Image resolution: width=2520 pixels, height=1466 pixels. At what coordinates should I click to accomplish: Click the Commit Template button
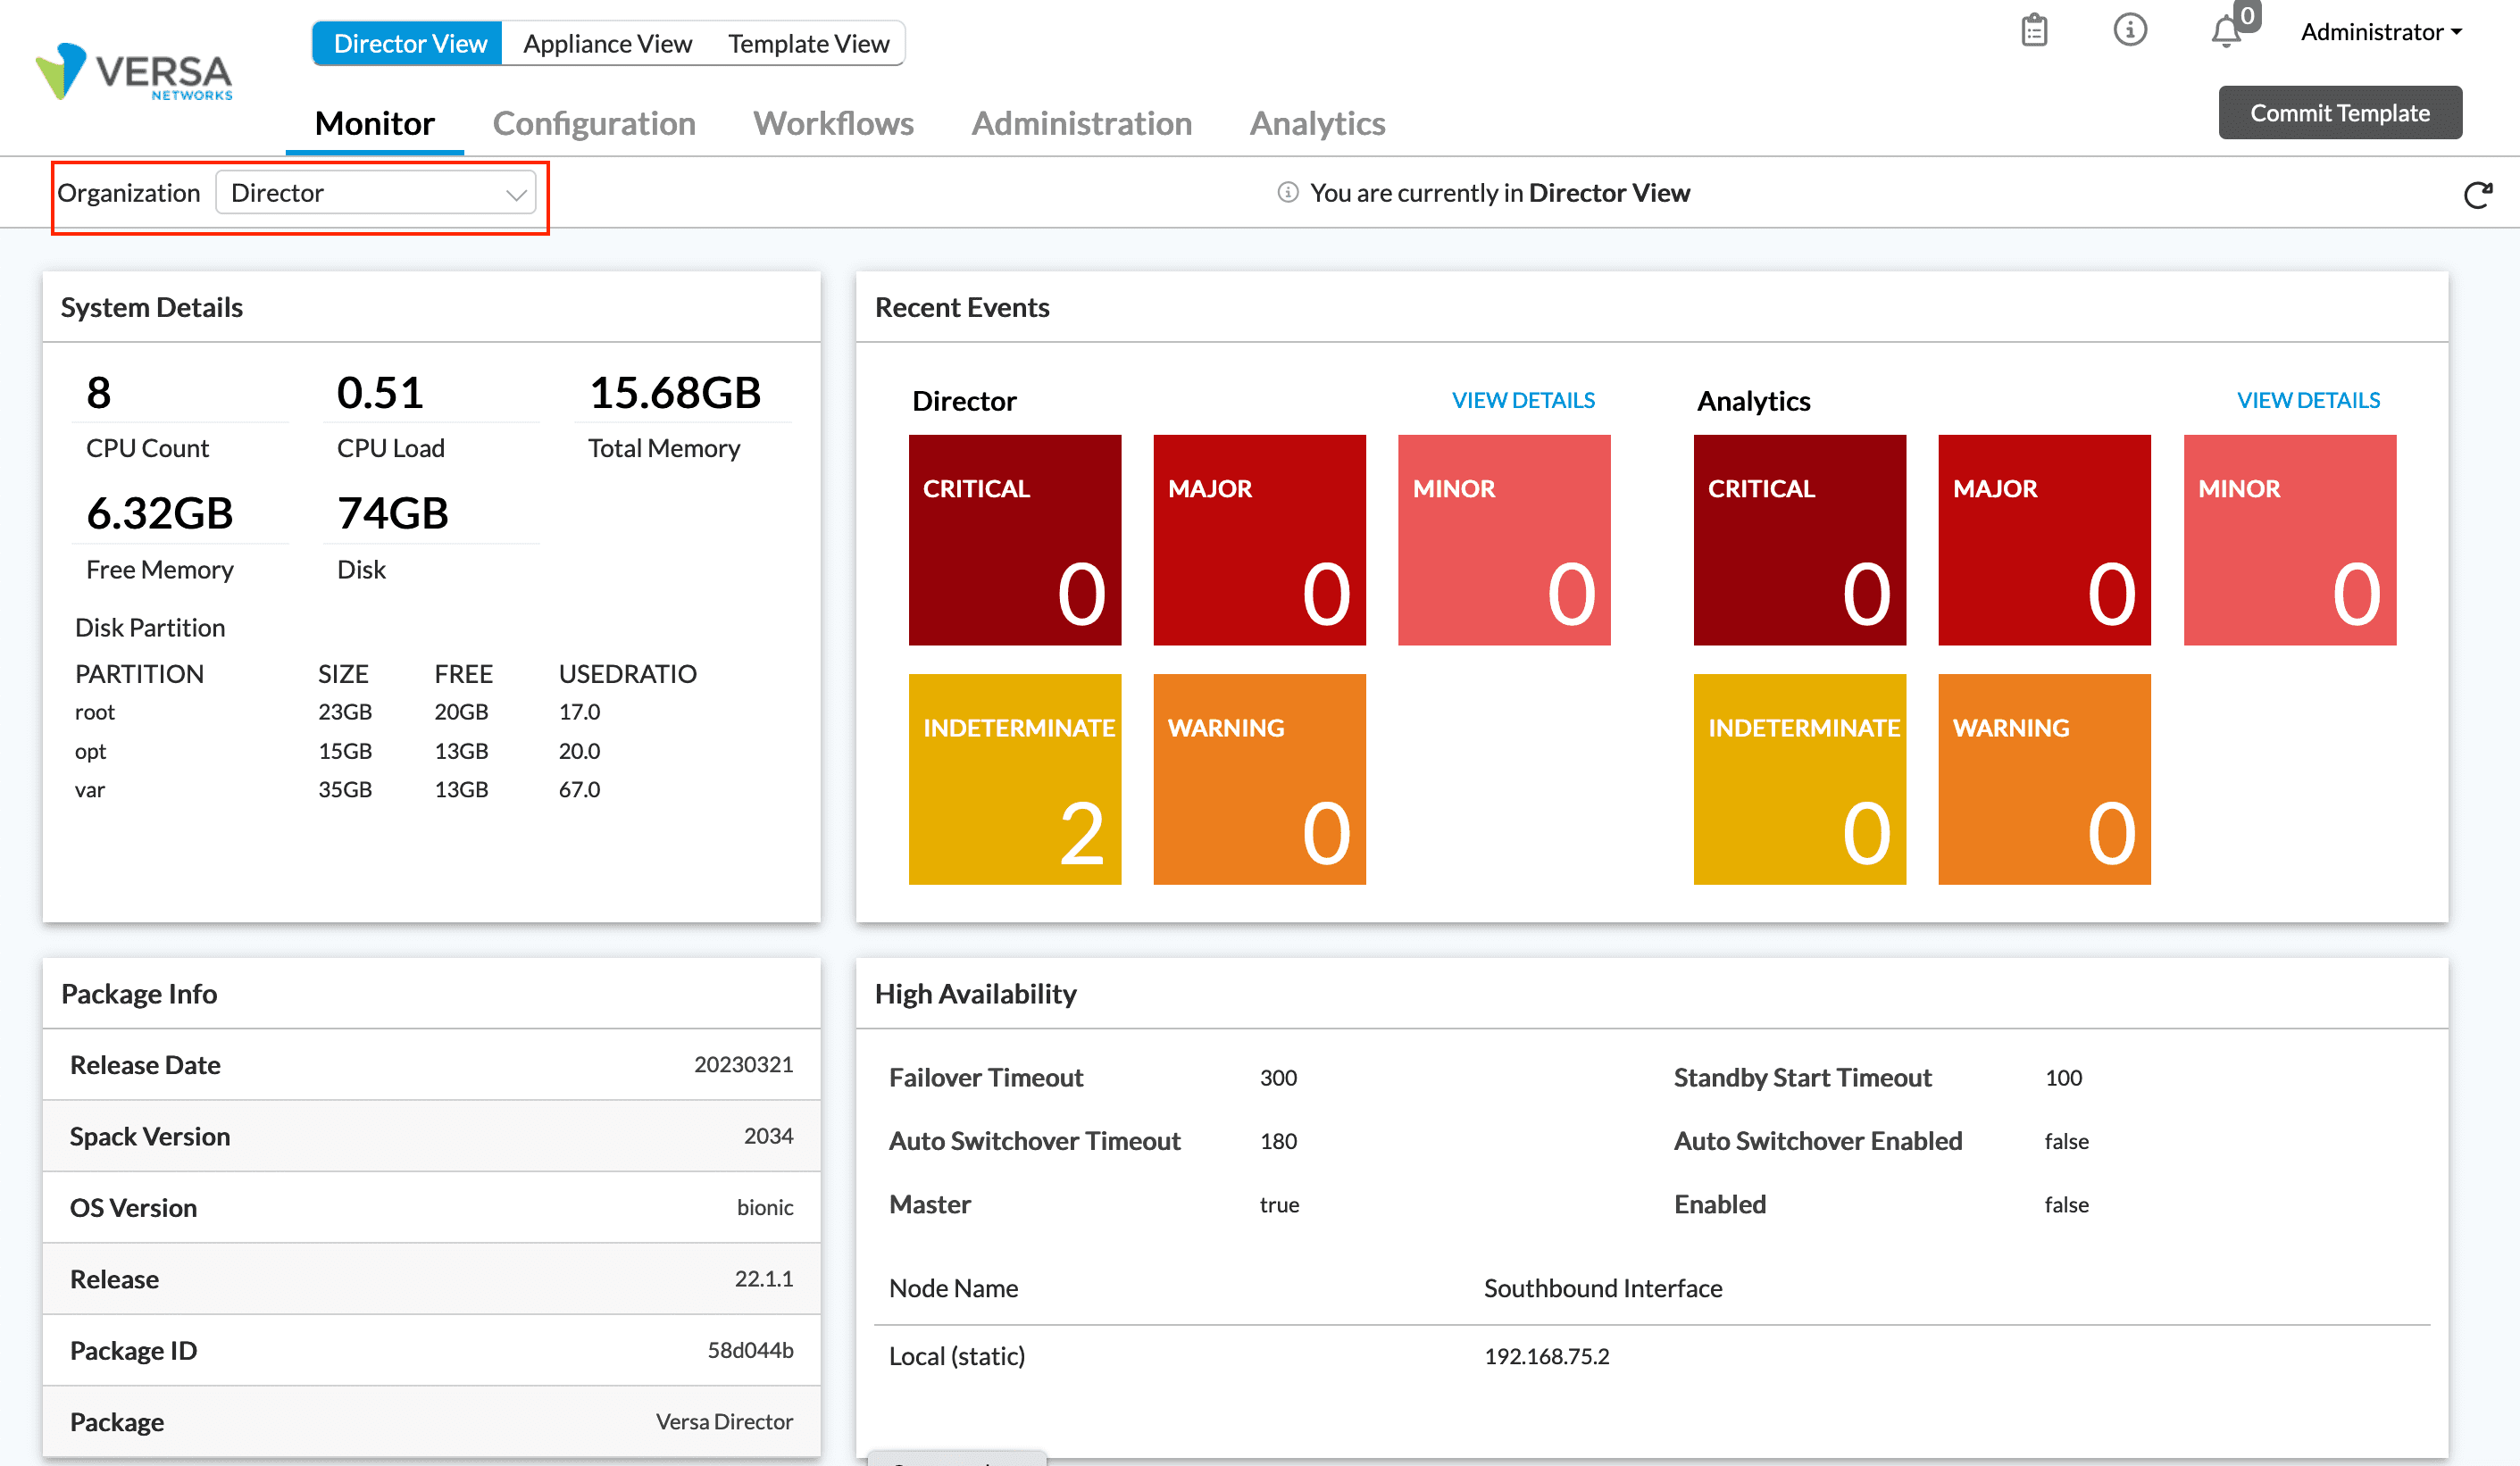pyautogui.click(x=2340, y=113)
